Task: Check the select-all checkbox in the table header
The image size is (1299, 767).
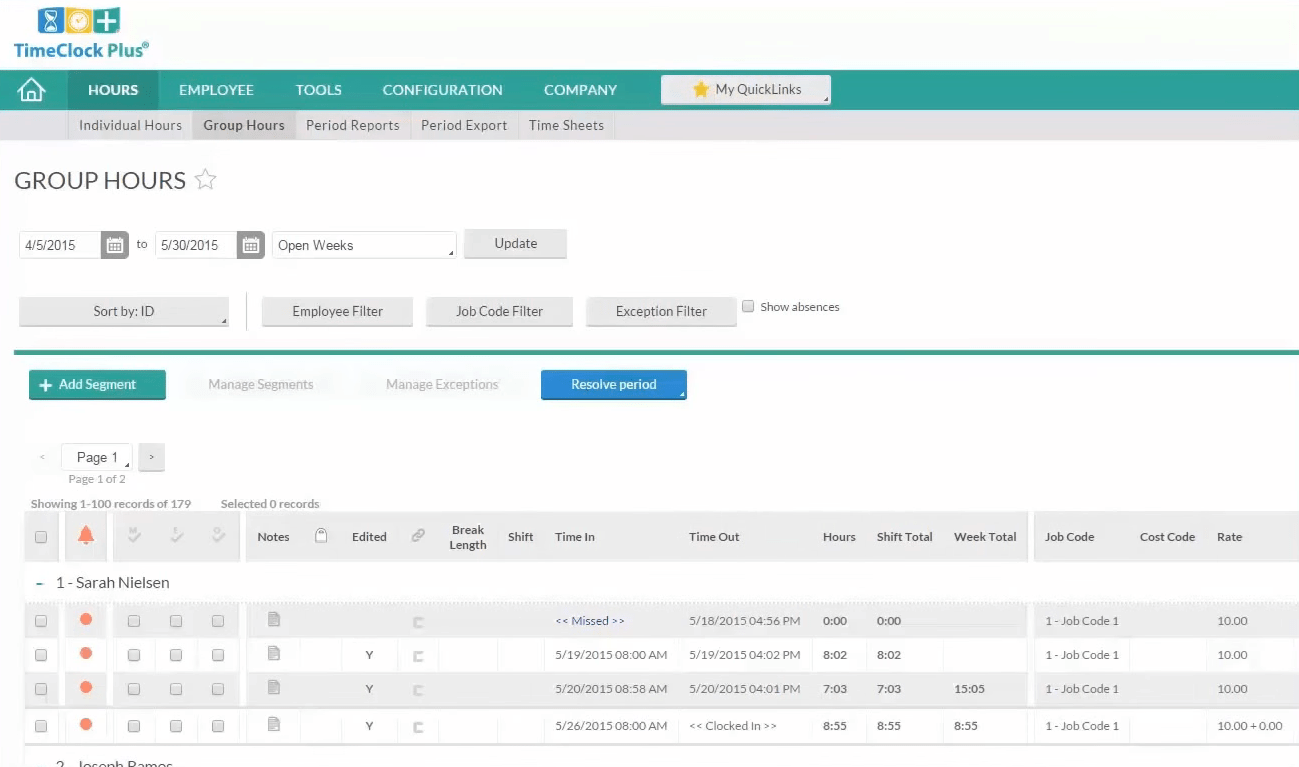Action: [41, 536]
